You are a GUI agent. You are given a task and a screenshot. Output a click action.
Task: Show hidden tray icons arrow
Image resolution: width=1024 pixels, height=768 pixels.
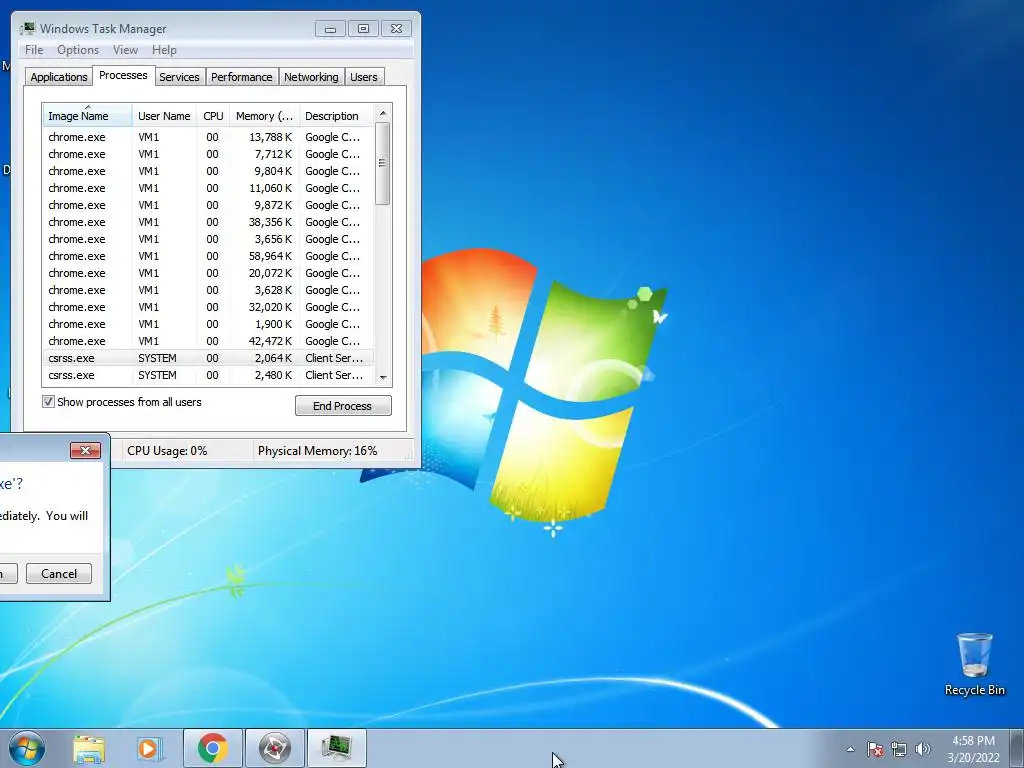[x=850, y=749]
